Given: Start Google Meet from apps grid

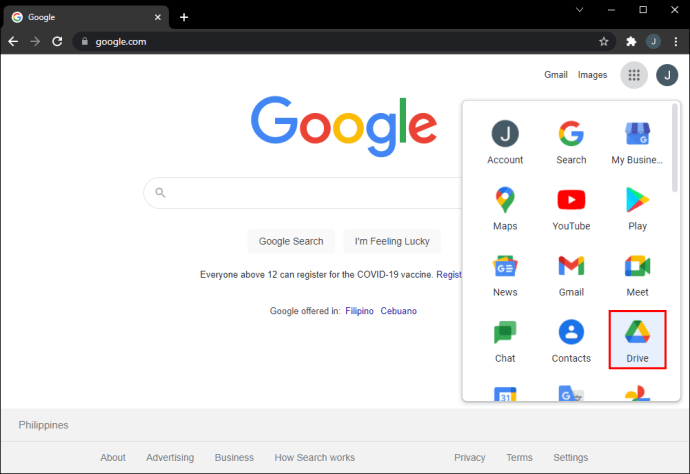Looking at the screenshot, I should (637, 274).
